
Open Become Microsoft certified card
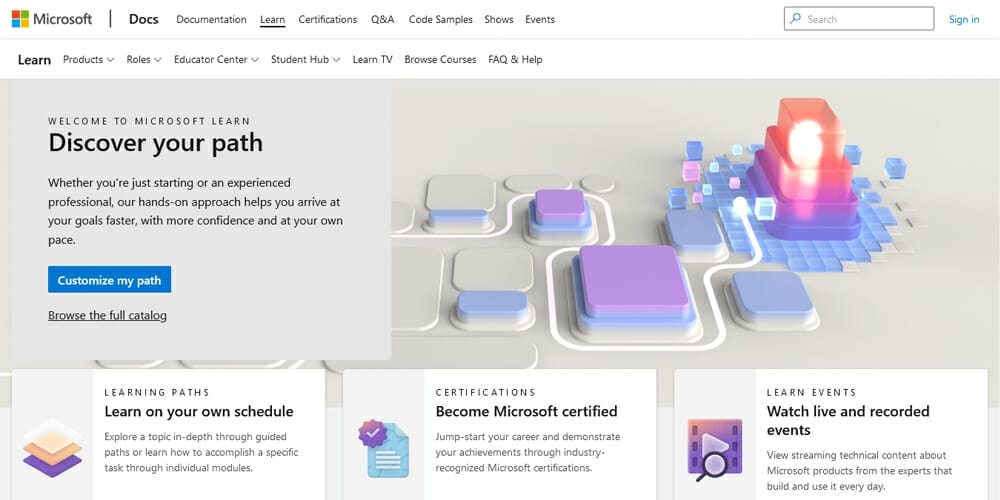click(499, 435)
